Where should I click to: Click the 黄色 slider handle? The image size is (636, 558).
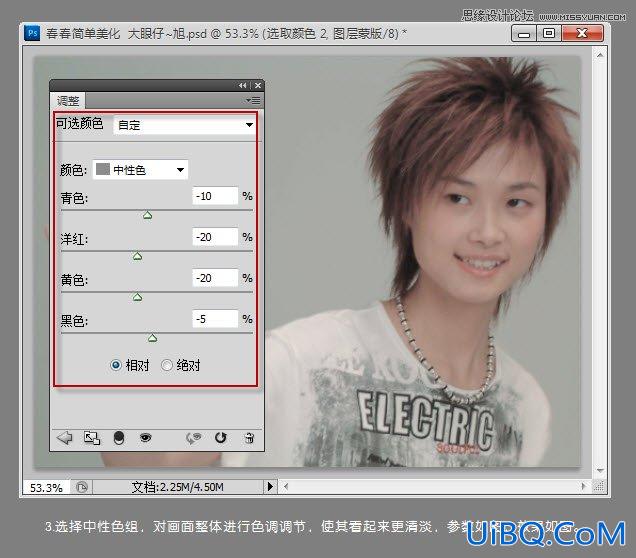138,297
